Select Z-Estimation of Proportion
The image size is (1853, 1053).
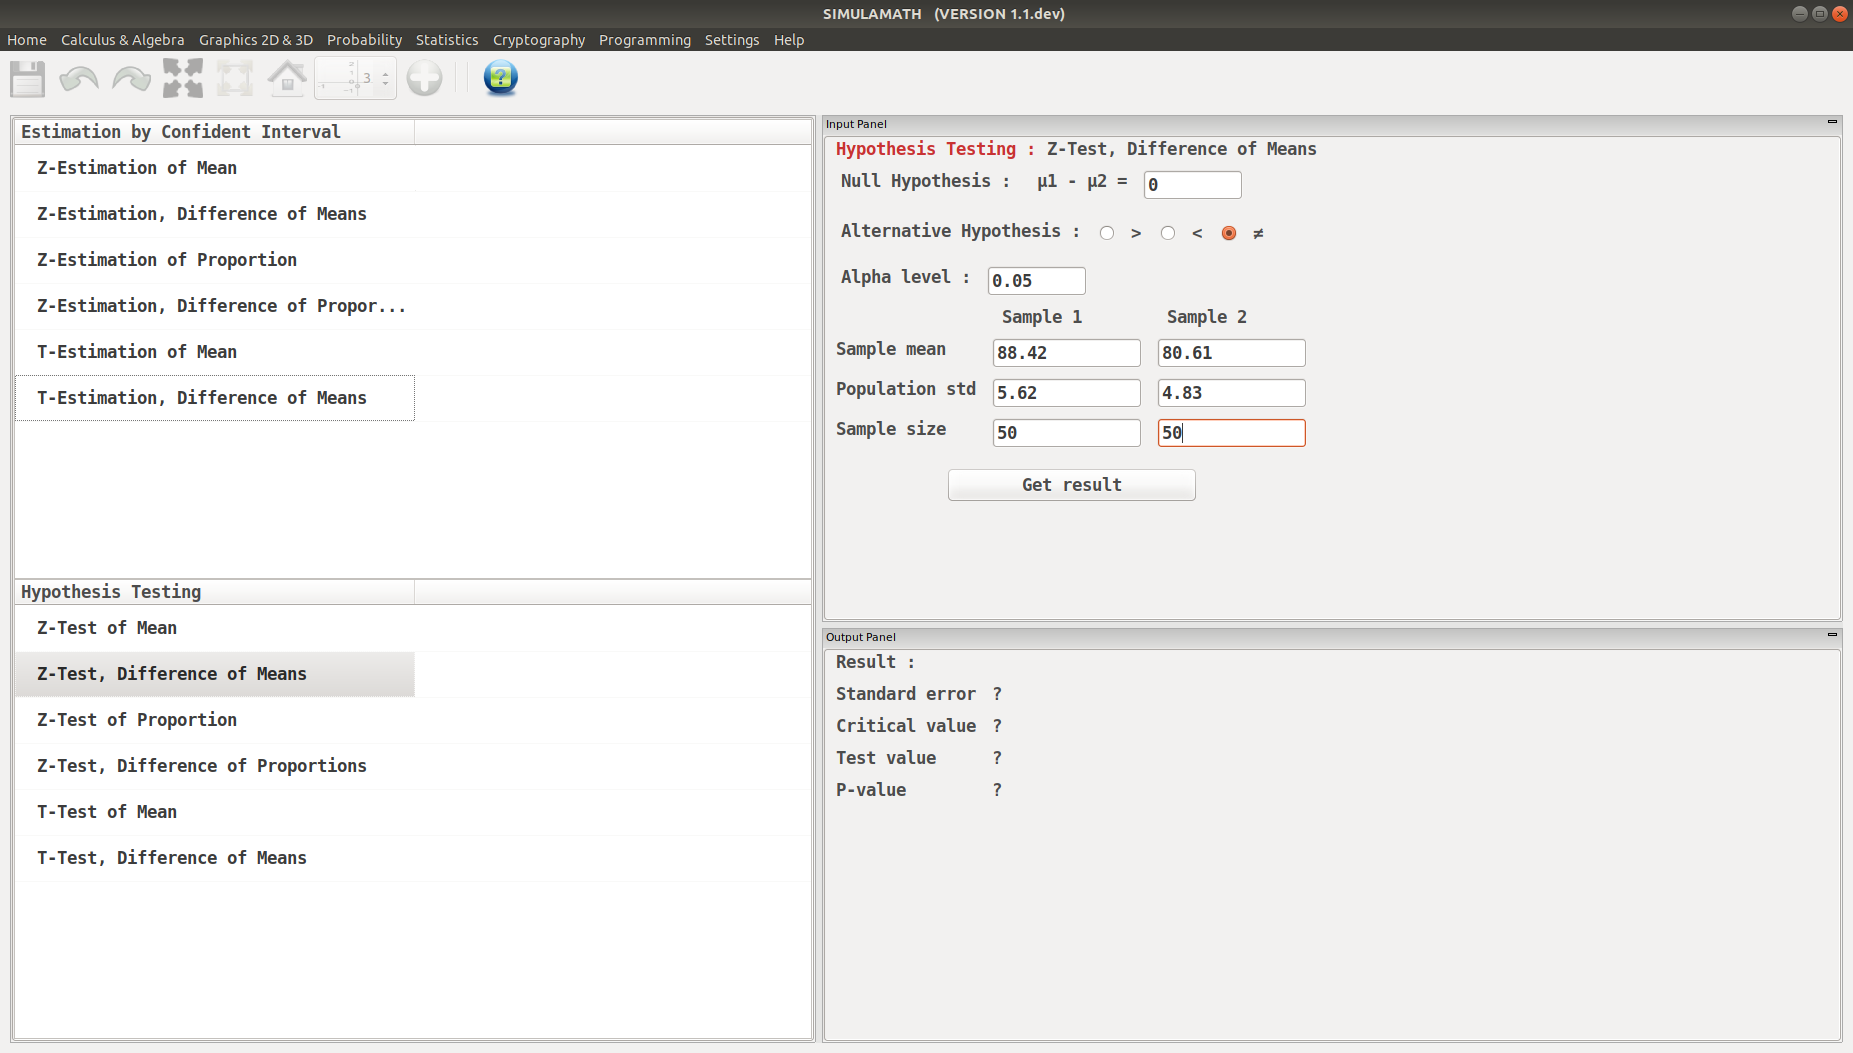[x=215, y=260]
